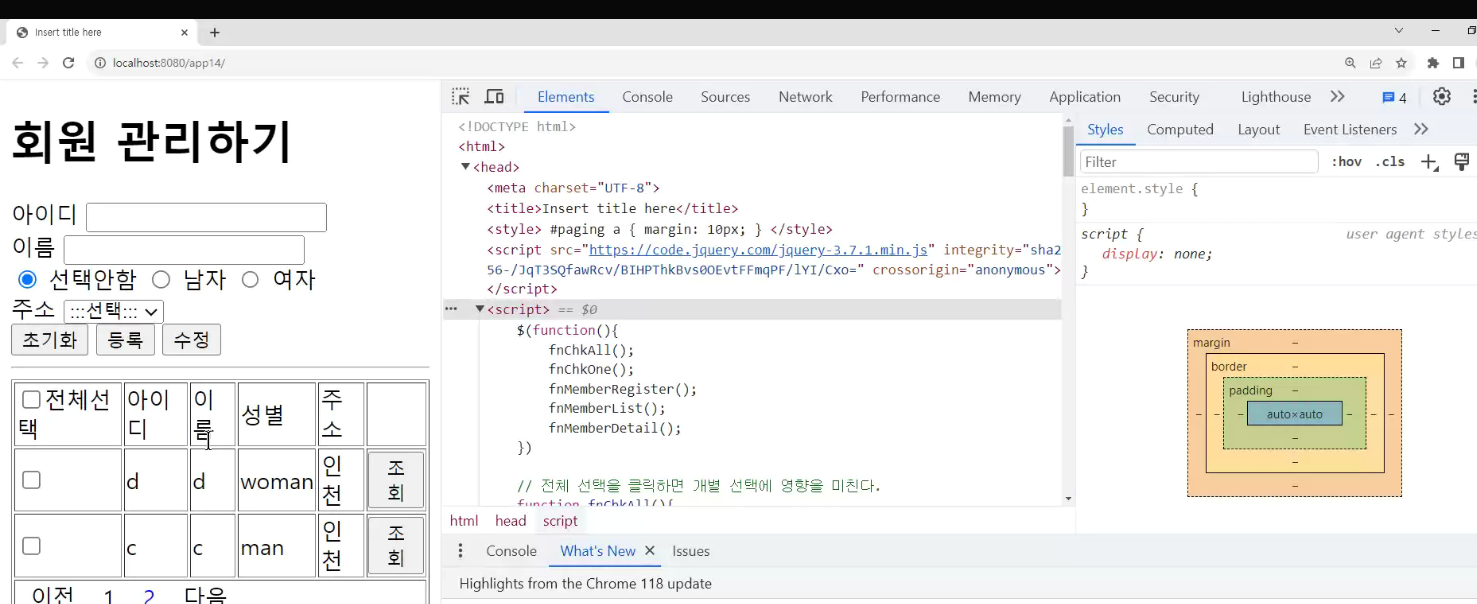Click the 등록 button

point(125,340)
